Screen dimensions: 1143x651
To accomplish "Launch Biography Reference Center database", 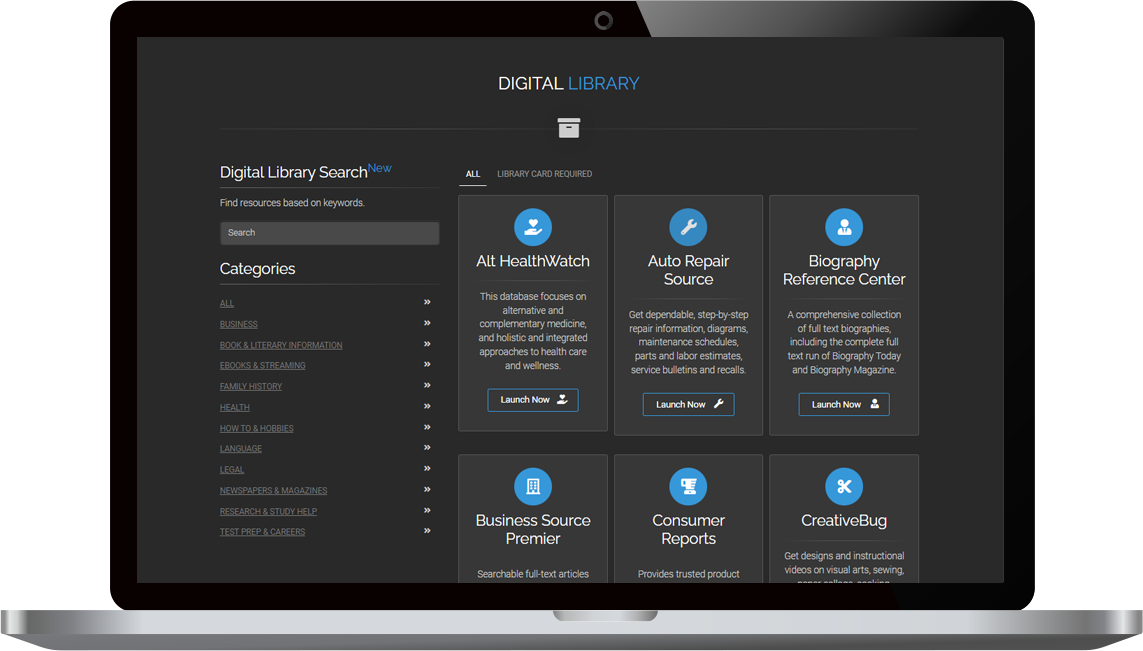I will pyautogui.click(x=844, y=404).
